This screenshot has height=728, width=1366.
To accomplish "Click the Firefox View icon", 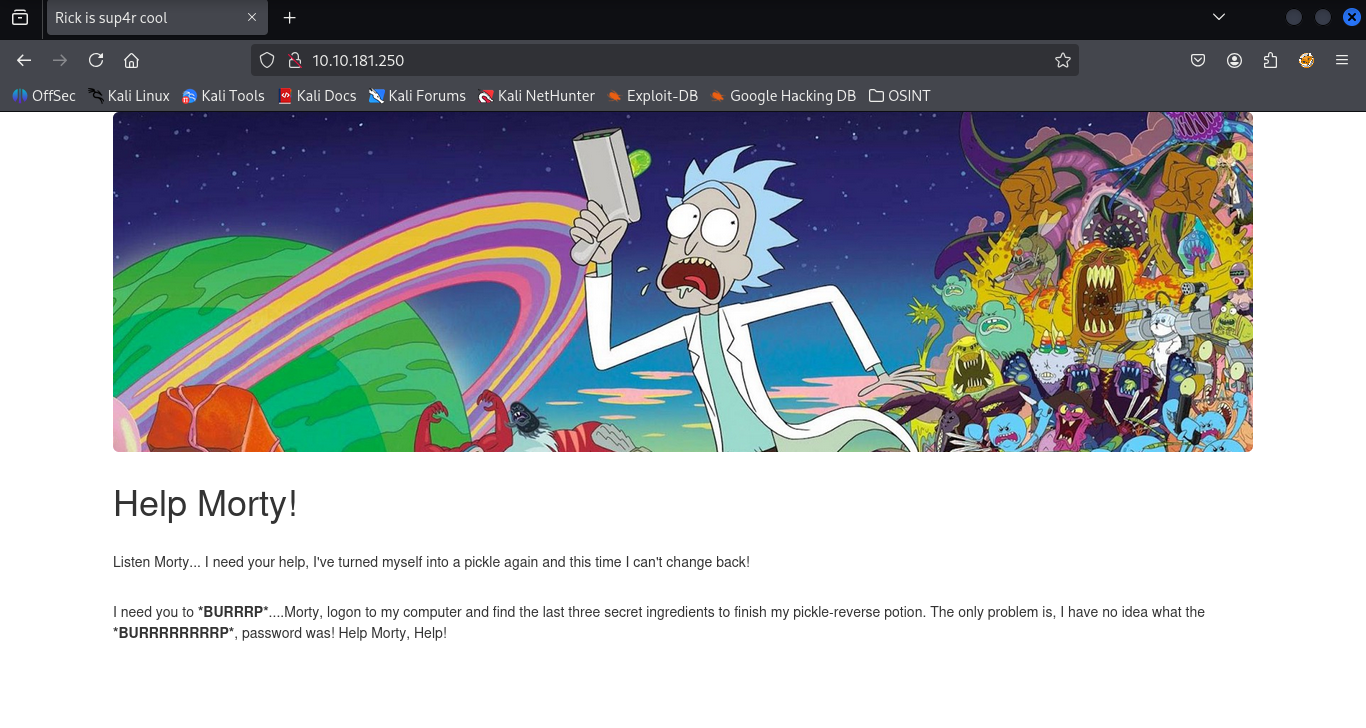I will [x=20, y=17].
